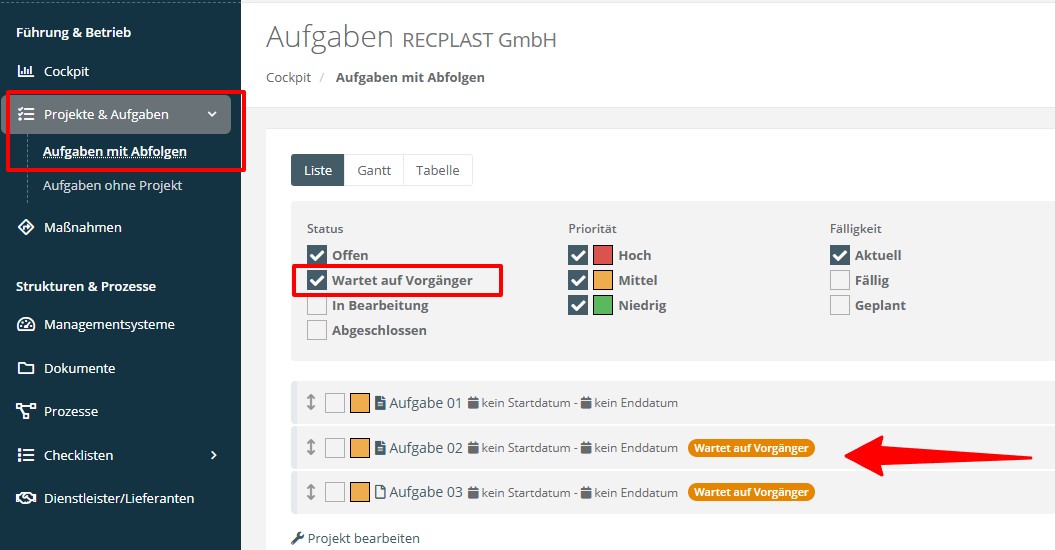Click the document icon next to Aufgabe 03

(380, 492)
